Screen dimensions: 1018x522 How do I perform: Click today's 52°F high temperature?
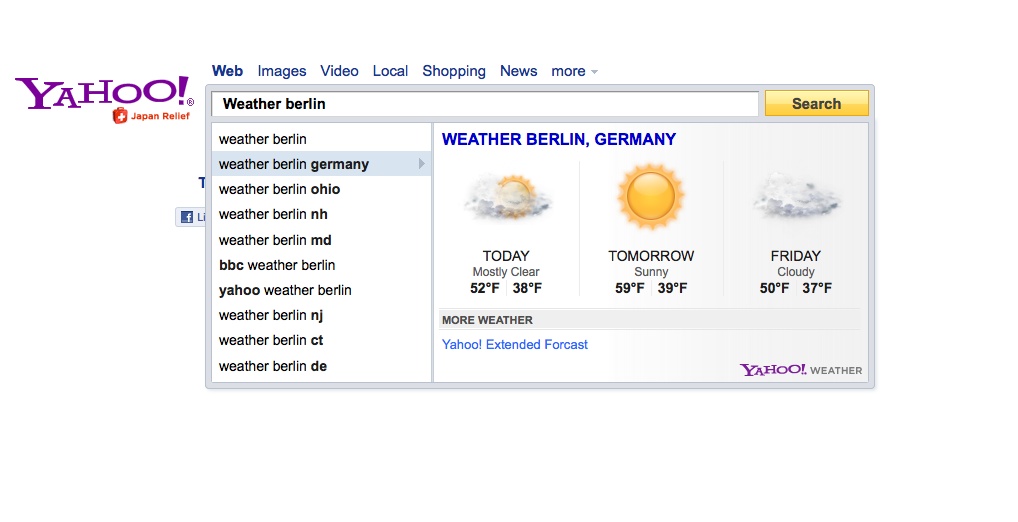(x=485, y=288)
